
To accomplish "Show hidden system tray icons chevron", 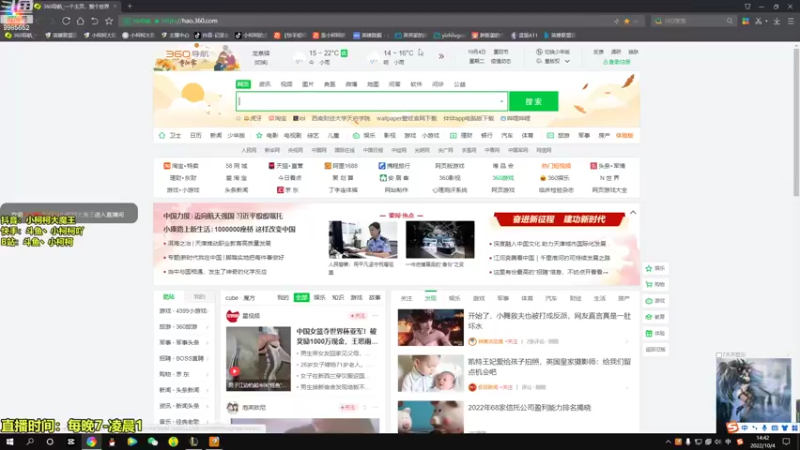I will tap(668, 442).
